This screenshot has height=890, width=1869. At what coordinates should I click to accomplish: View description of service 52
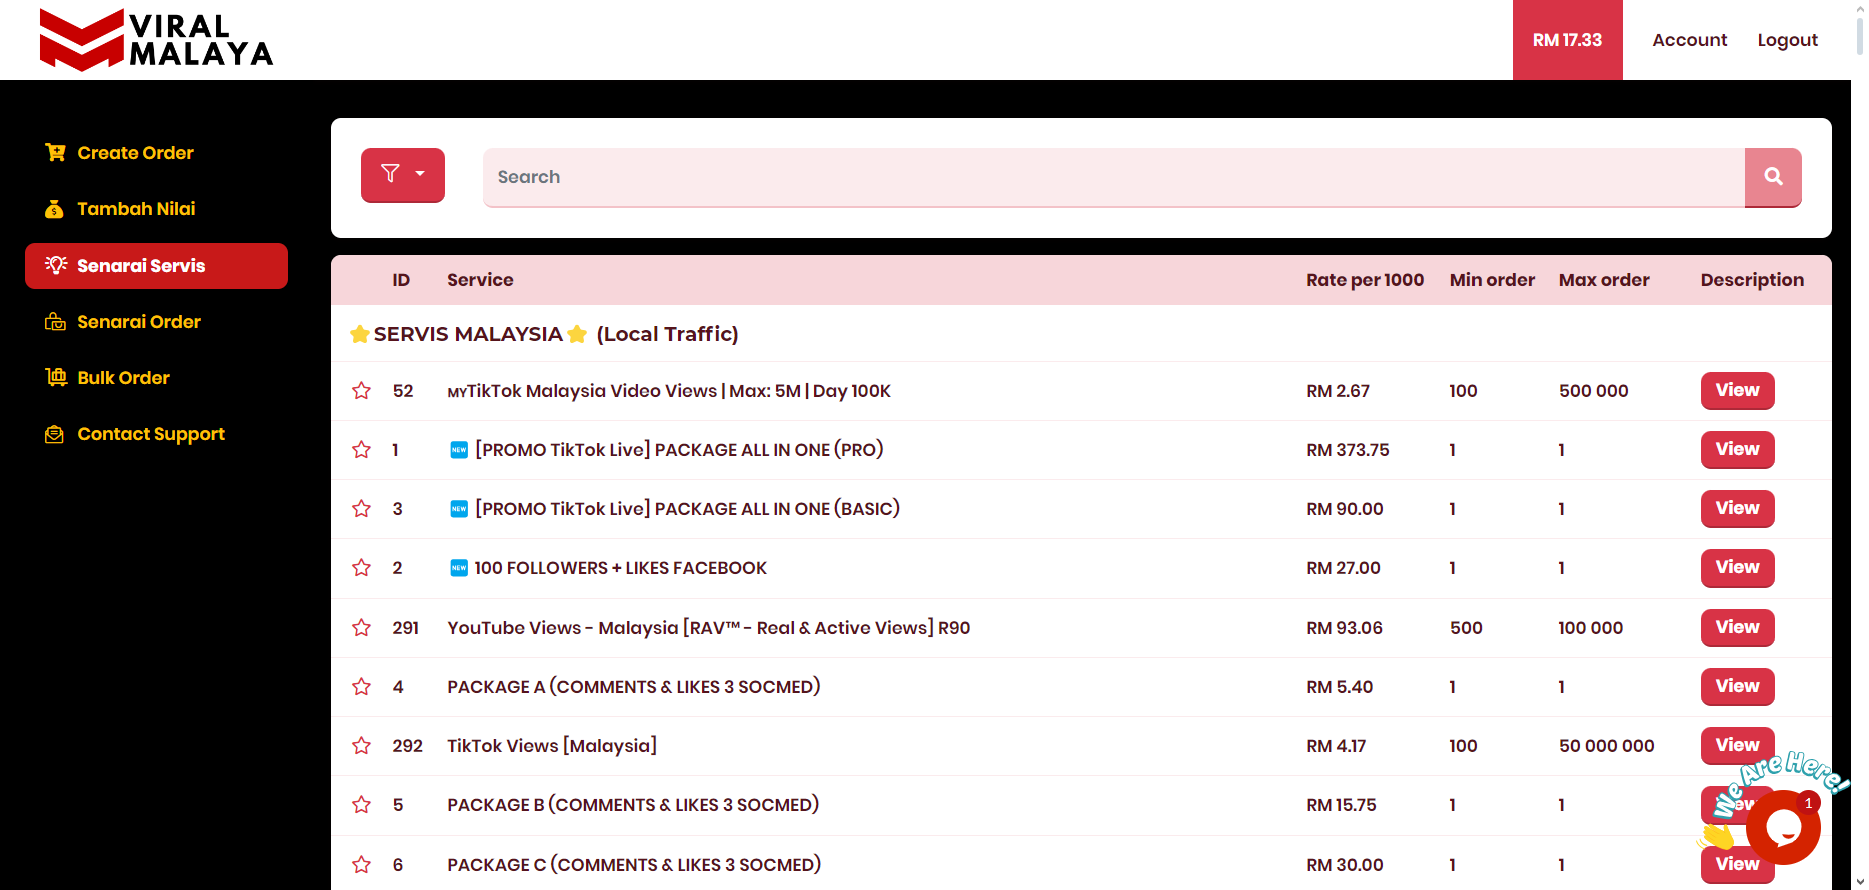pos(1737,391)
